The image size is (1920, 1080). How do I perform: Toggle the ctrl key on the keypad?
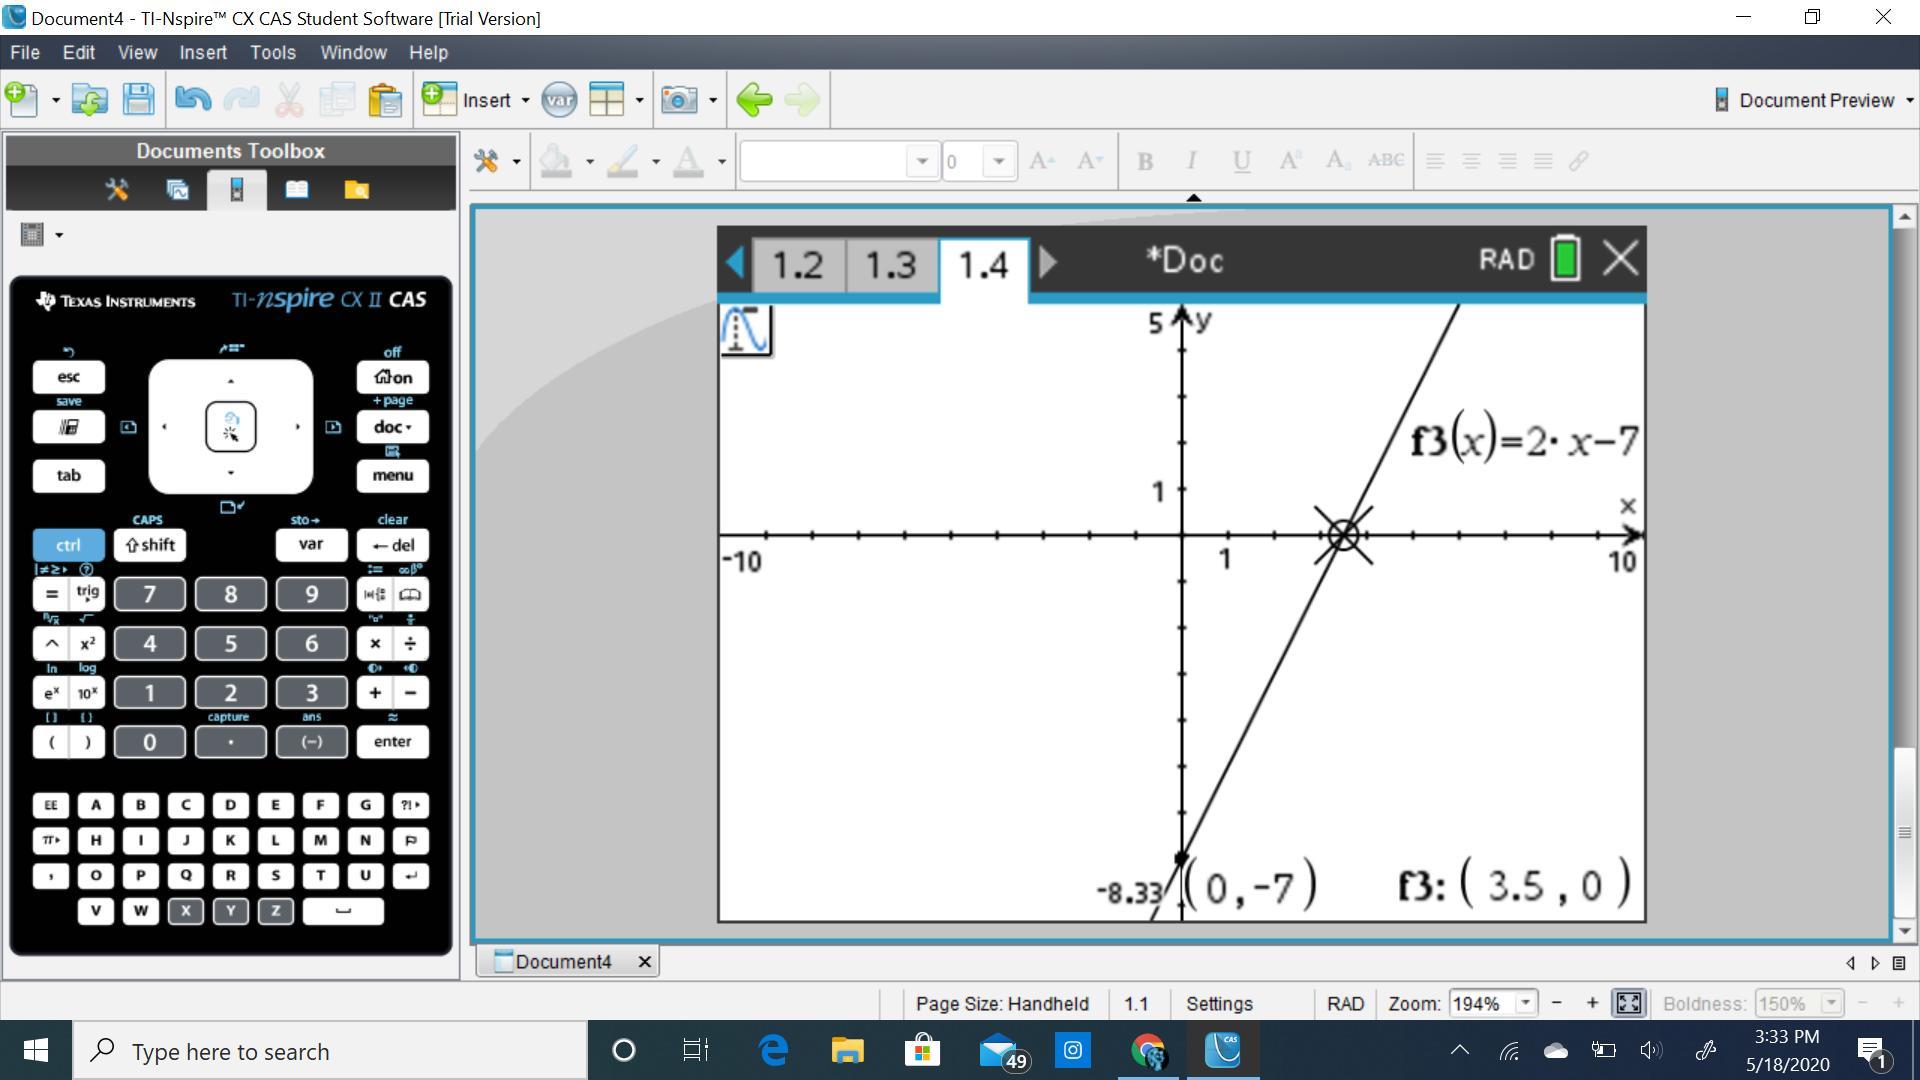pyautogui.click(x=68, y=545)
